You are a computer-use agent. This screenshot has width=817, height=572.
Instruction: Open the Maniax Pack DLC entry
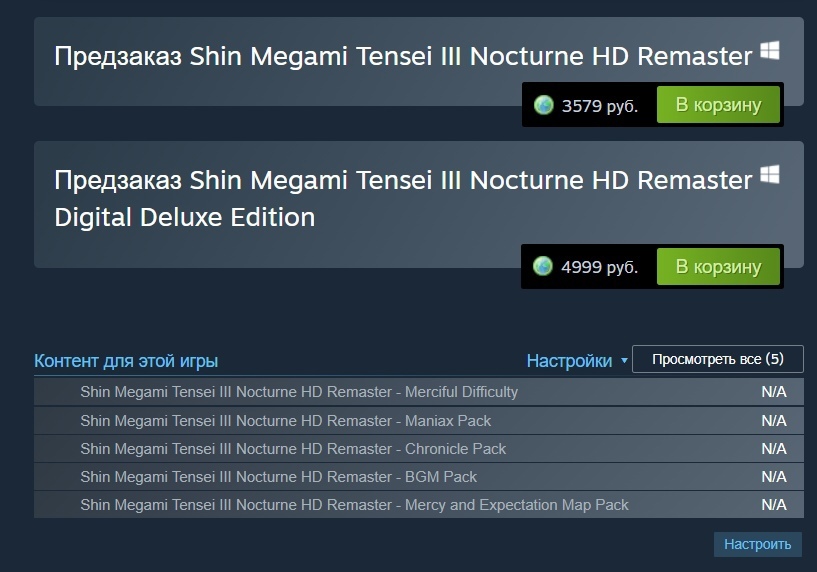tap(286, 421)
